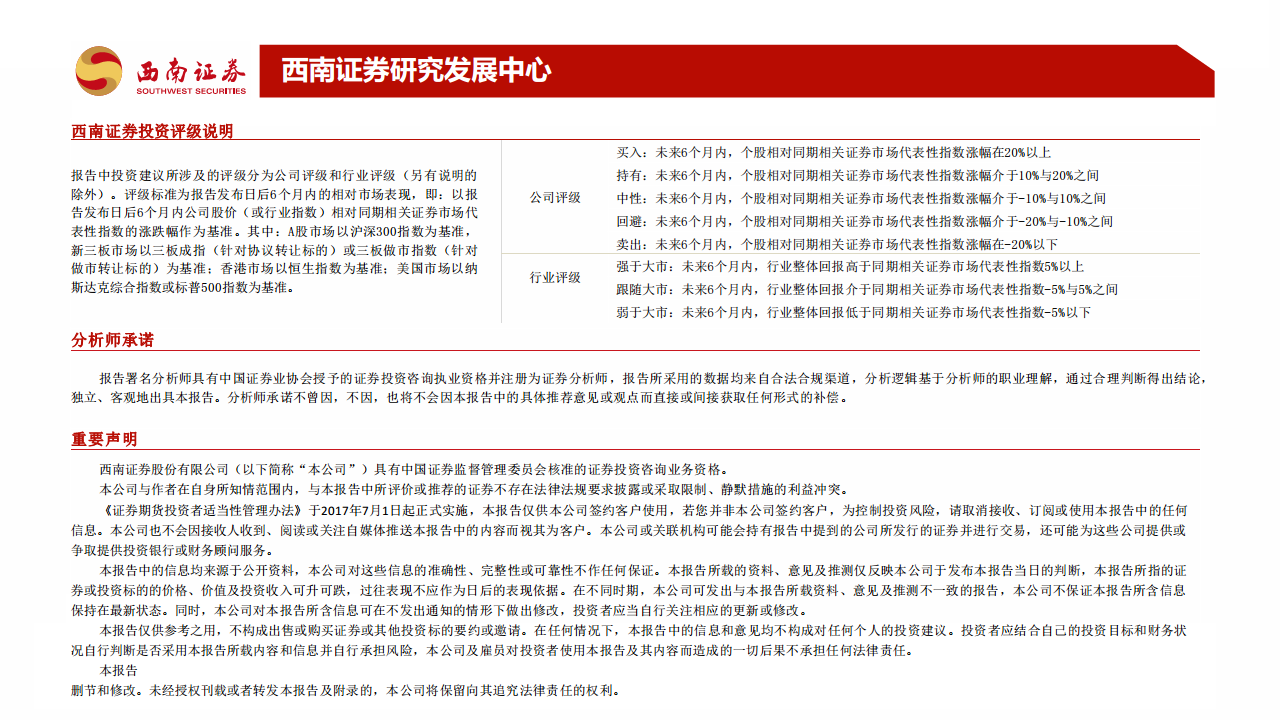Click the 买入 rating definition row
Screen dimensions: 1280x720
[834, 153]
